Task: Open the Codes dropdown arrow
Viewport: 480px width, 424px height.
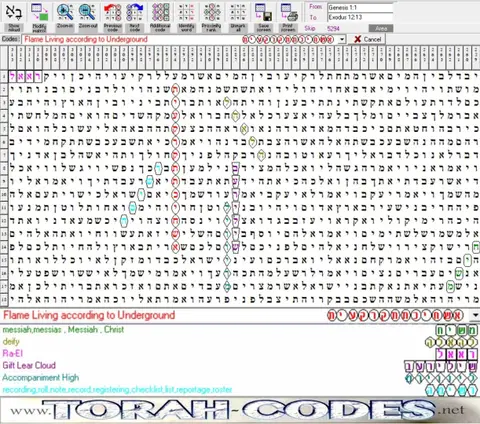Action: pyautogui.click(x=342, y=40)
